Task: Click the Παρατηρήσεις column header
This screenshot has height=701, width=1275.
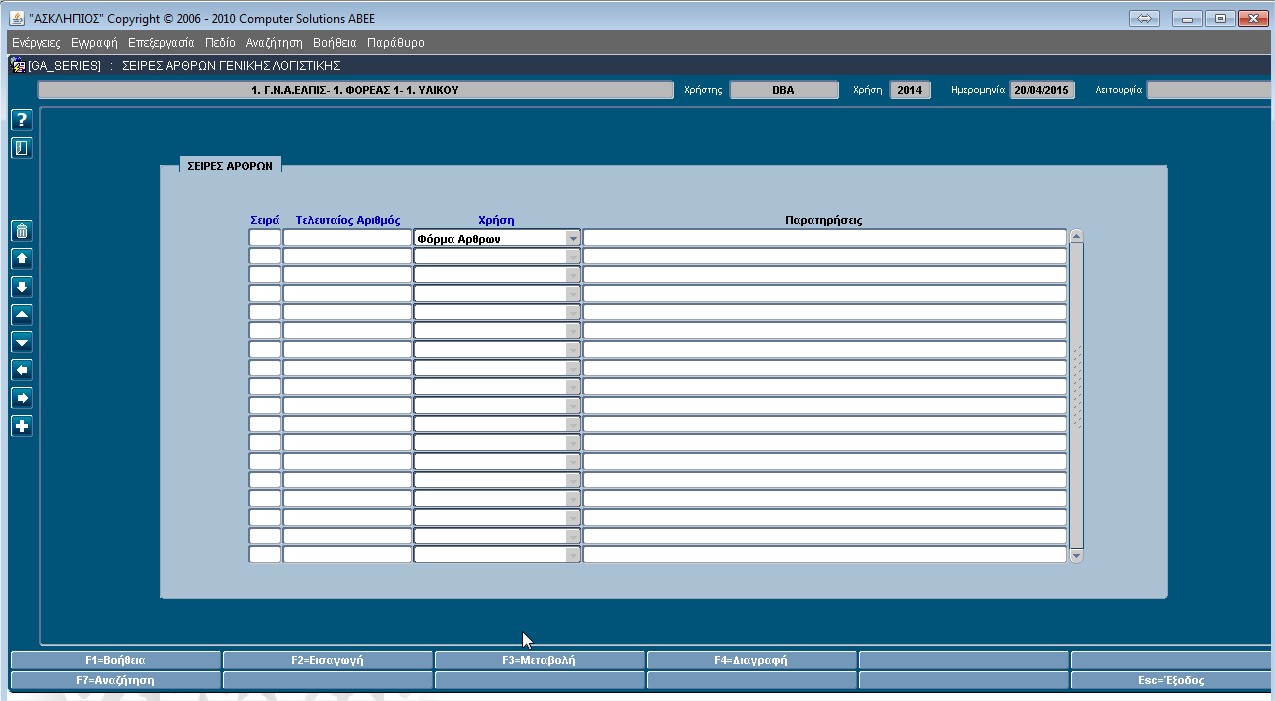Action: coord(824,220)
